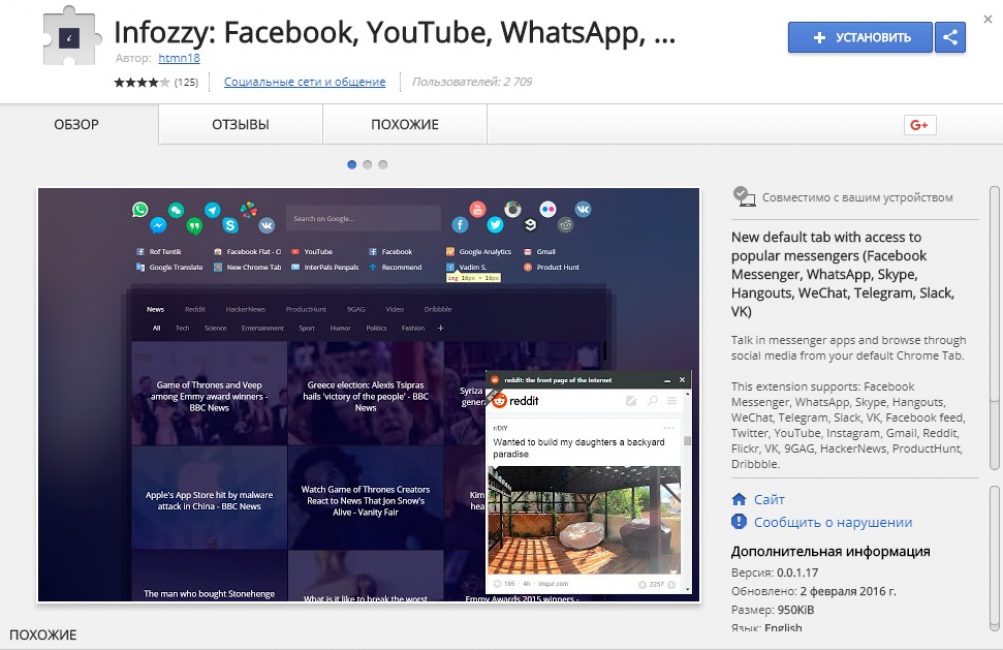
Task: Open the author link htmn18
Action: click(x=179, y=58)
